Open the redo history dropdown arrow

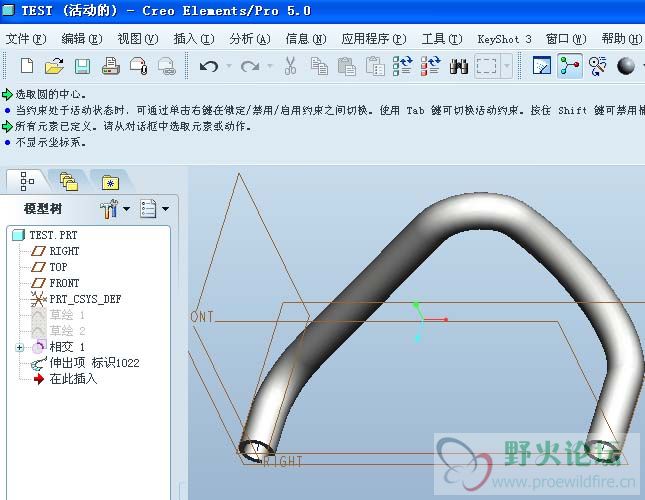click(x=270, y=65)
